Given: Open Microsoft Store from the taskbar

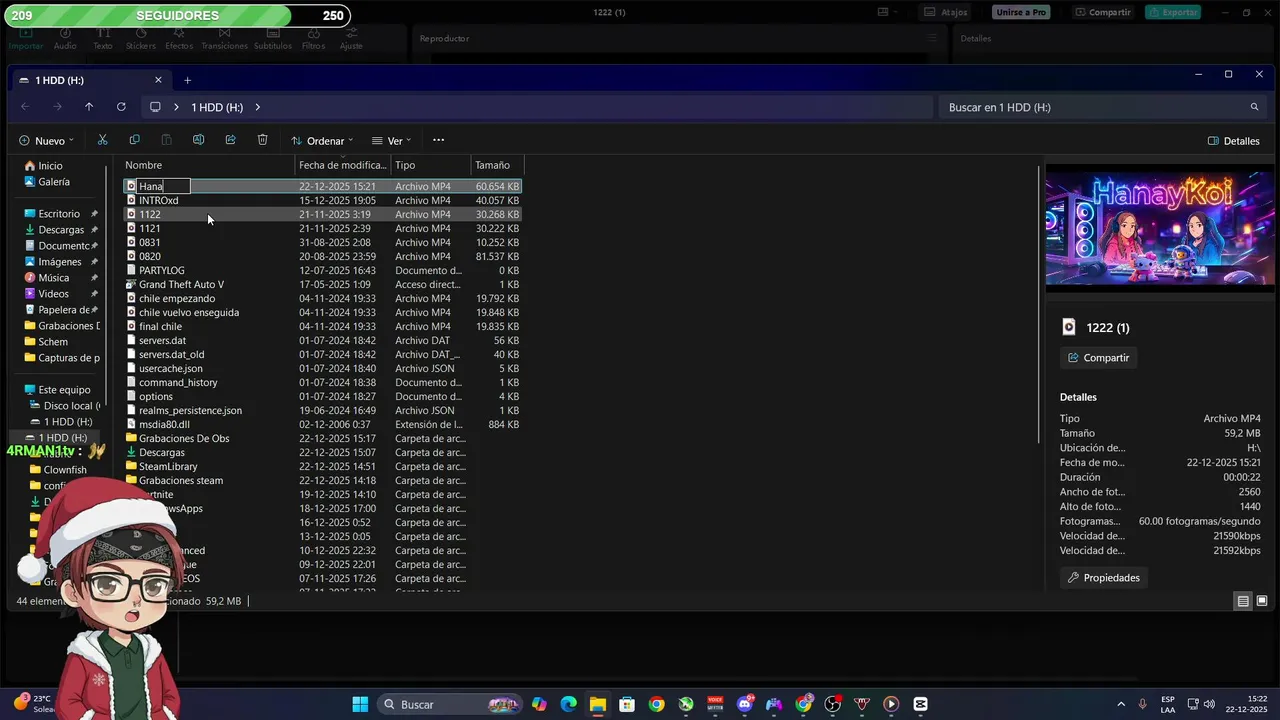Looking at the screenshot, I should [626, 704].
